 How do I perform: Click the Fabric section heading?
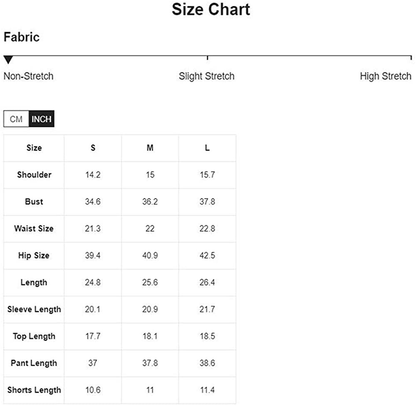click(x=22, y=37)
